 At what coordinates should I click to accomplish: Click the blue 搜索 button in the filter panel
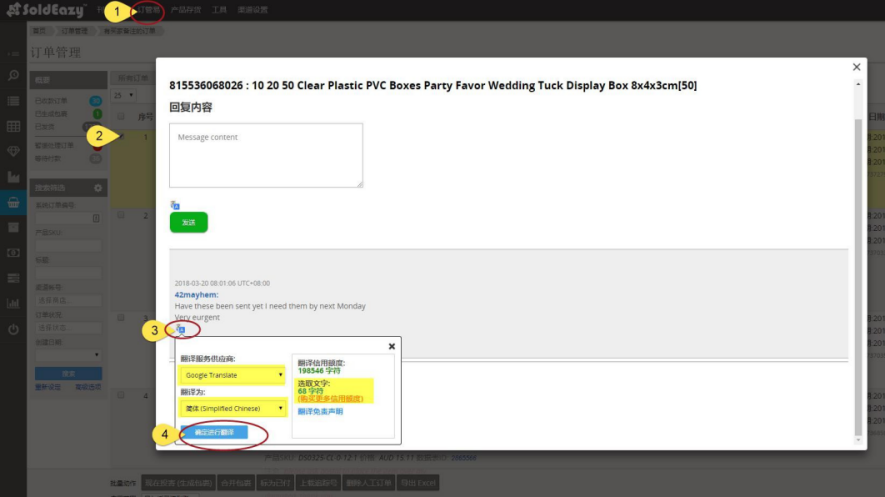68,373
